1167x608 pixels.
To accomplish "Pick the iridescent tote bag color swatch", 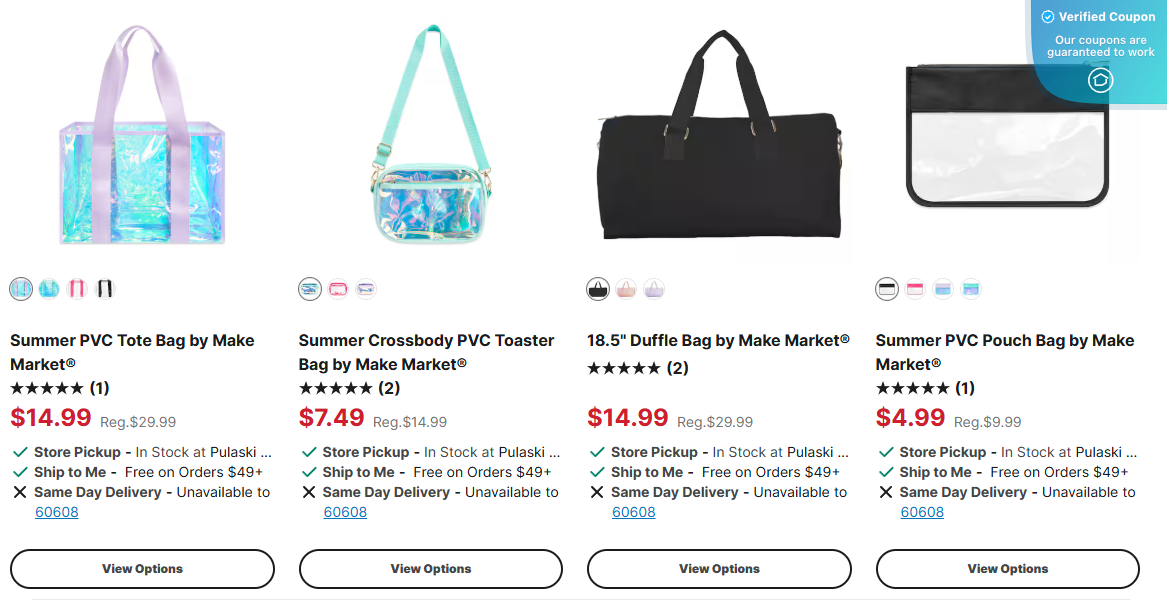I will pos(19,288).
